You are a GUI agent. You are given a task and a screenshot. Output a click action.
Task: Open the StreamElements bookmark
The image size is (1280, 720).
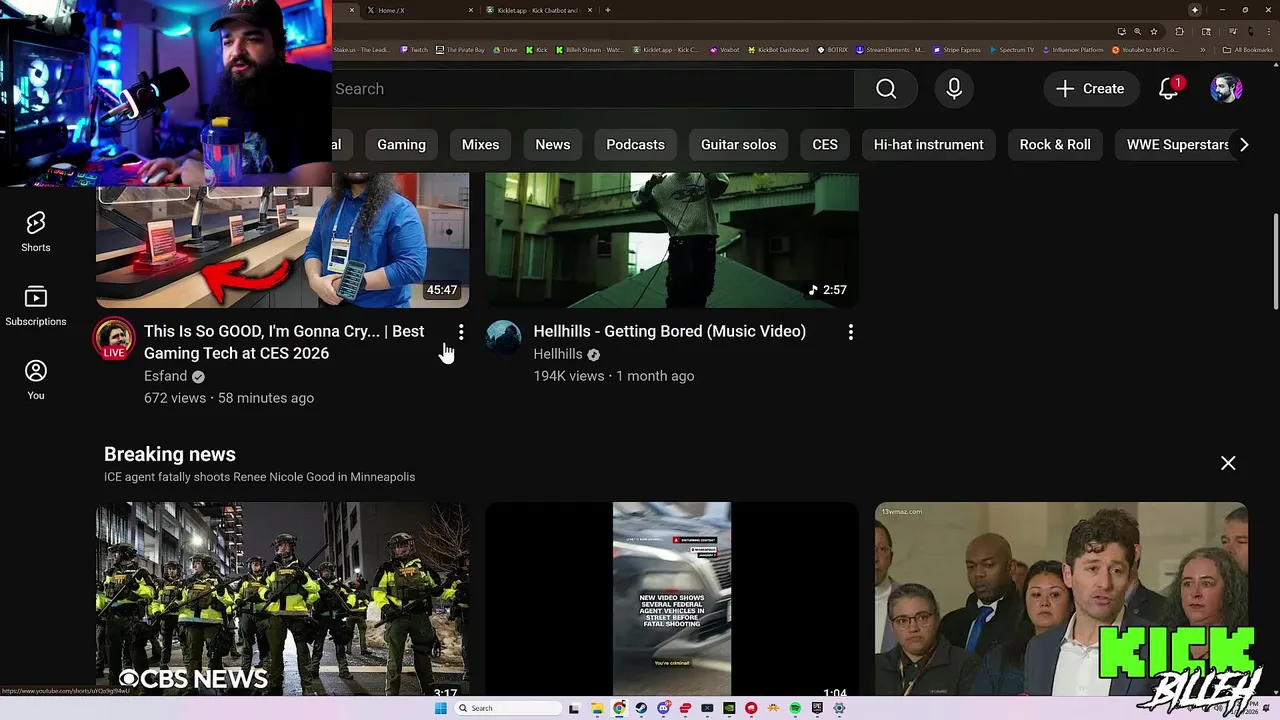(890, 50)
